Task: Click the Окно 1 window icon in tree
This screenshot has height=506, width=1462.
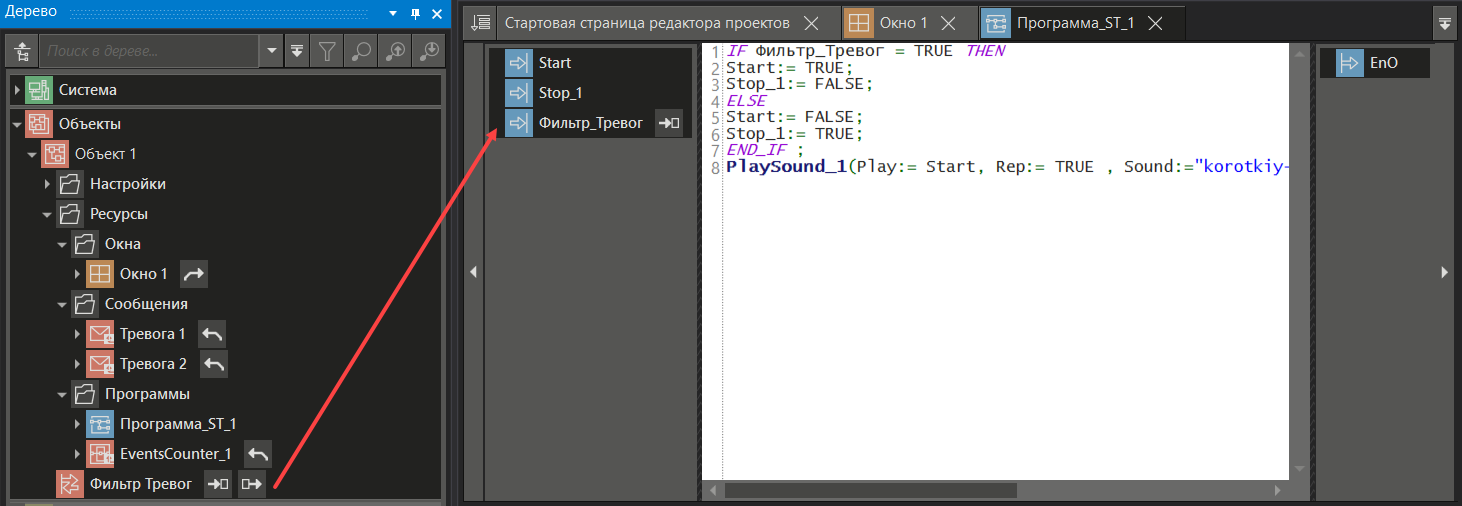Action: [100, 274]
